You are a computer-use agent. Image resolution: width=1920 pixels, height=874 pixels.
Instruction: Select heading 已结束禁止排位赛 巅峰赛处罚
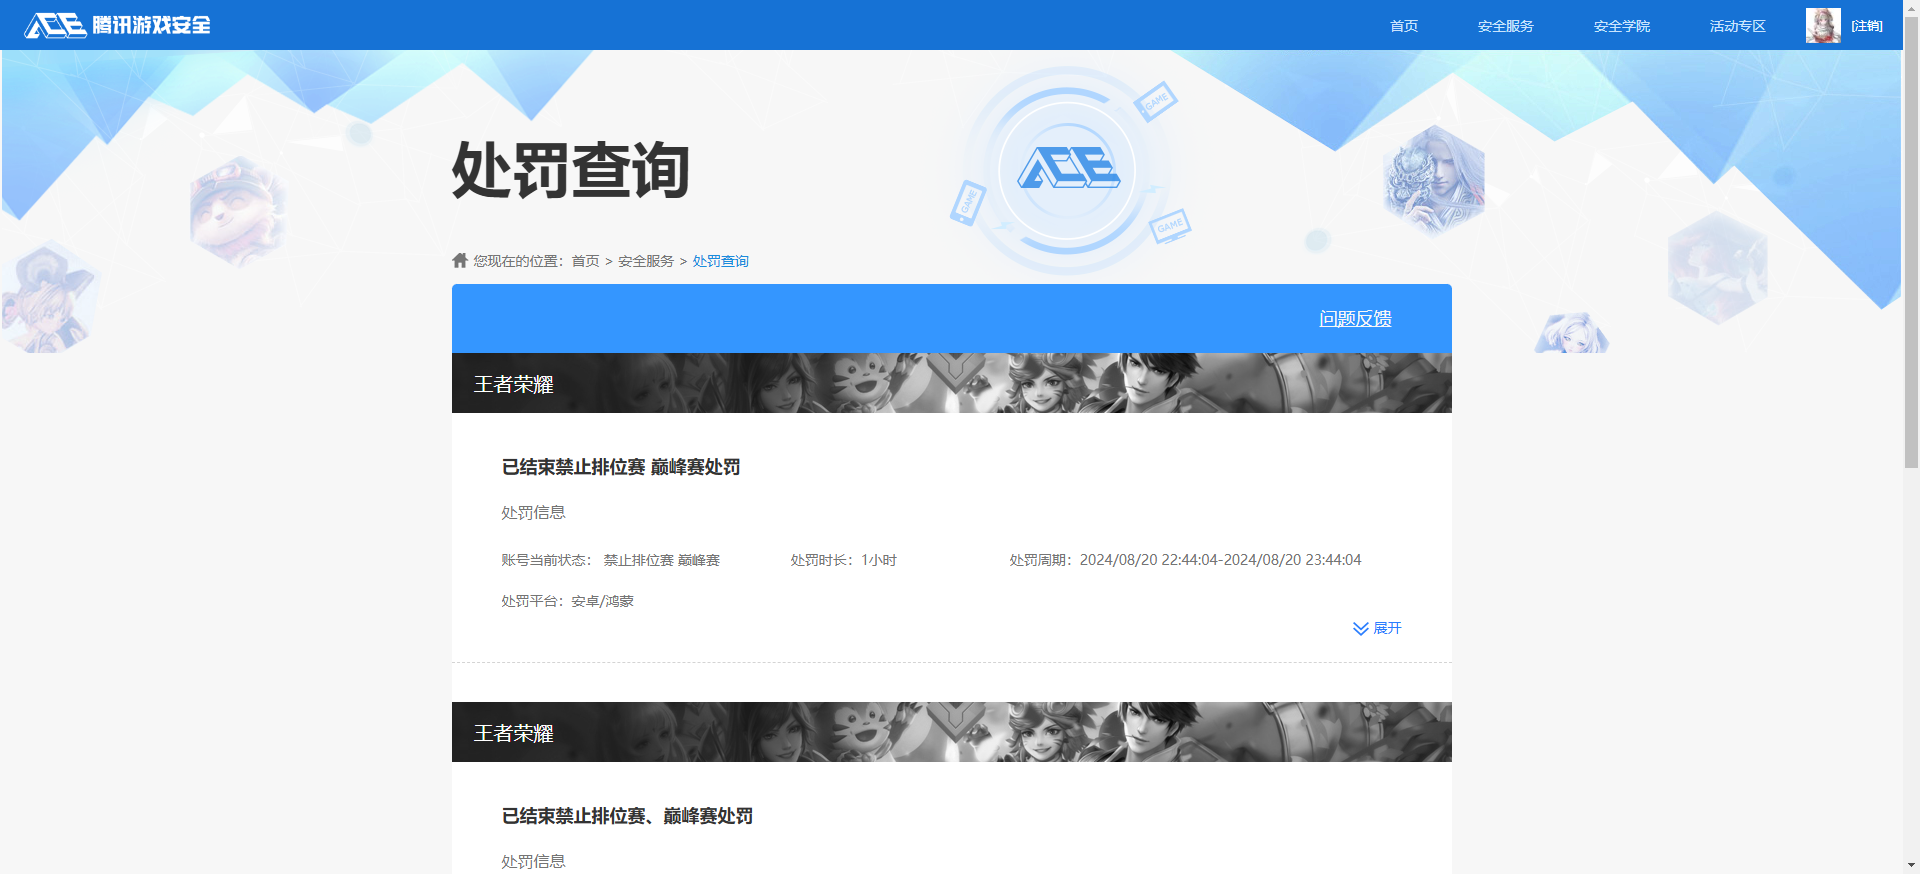(x=621, y=467)
